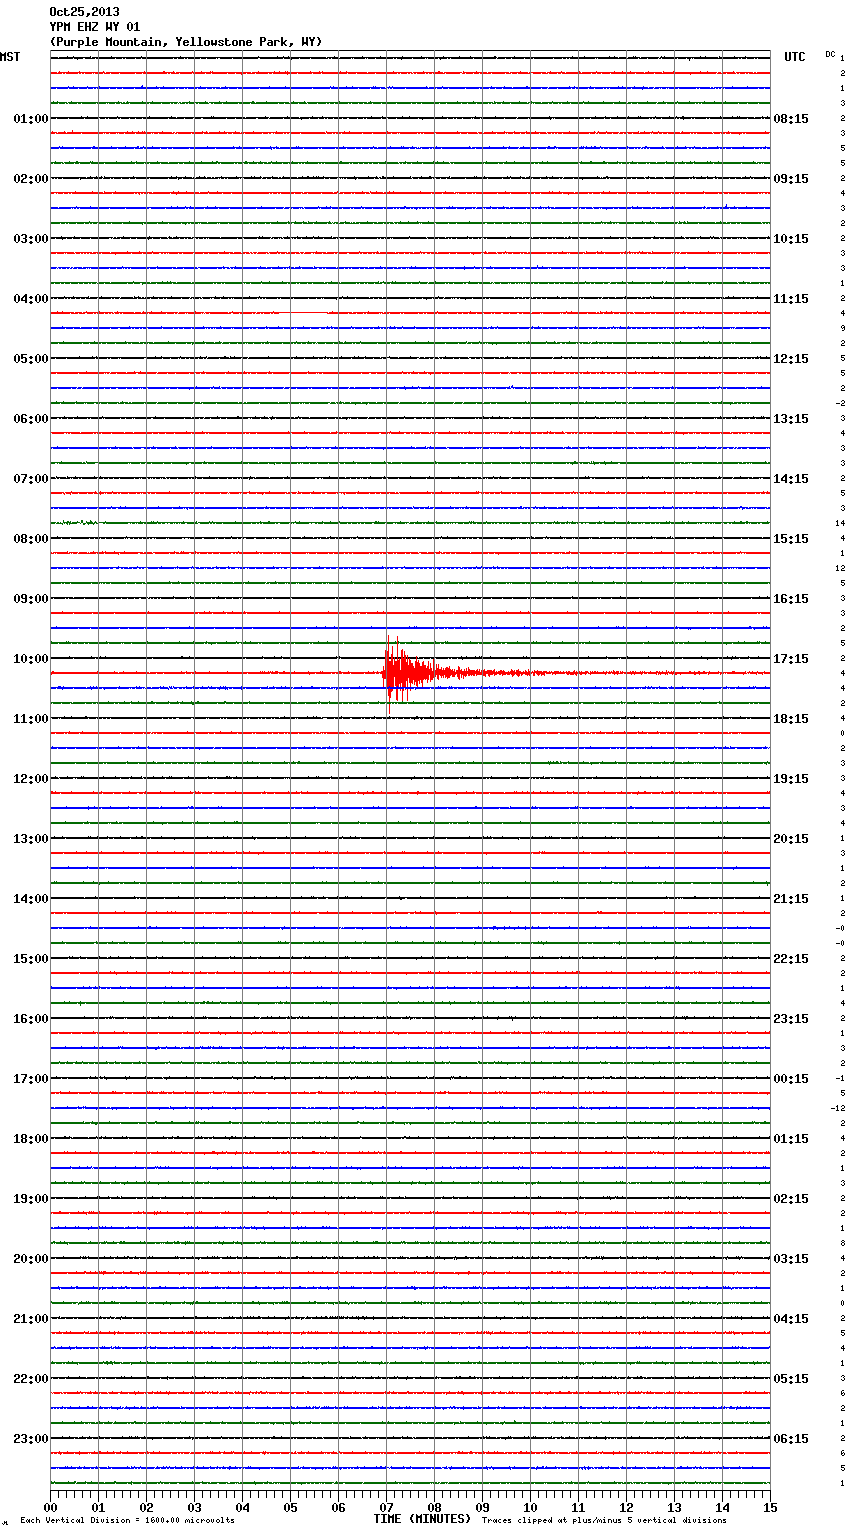
Task: Select the 04:00 MST time label
Action: tap(30, 299)
